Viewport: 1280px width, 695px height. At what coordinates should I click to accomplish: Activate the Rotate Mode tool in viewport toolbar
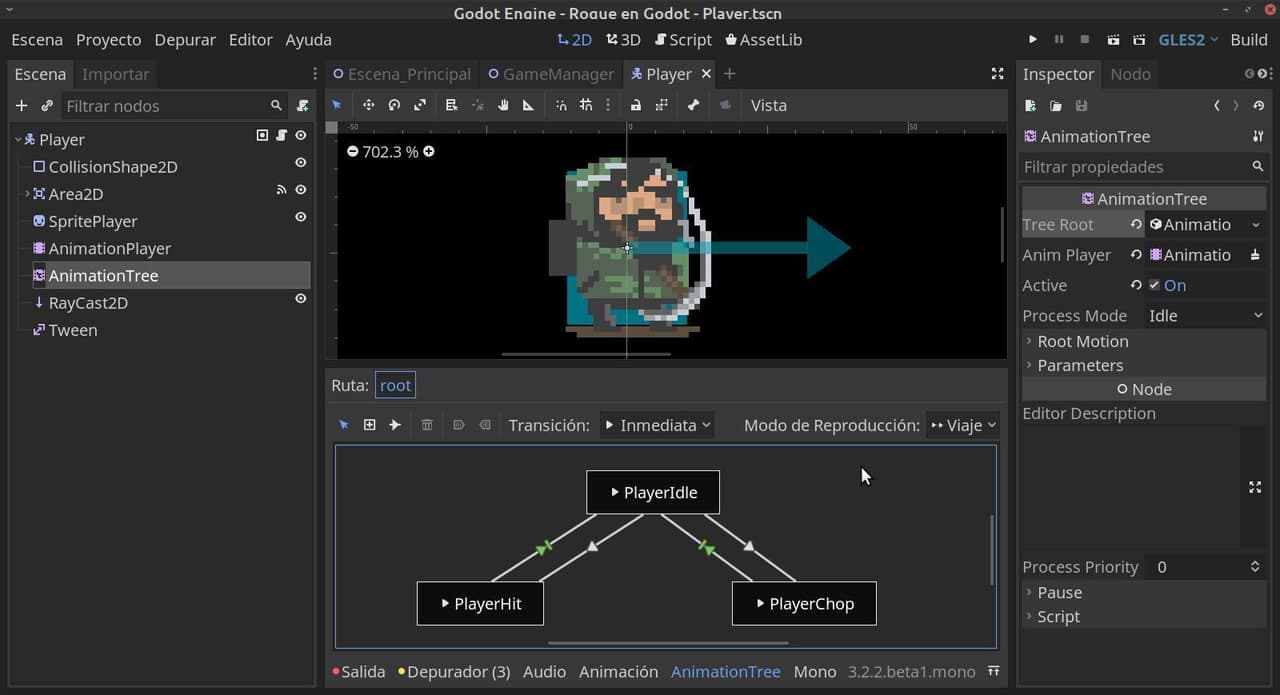coord(394,105)
